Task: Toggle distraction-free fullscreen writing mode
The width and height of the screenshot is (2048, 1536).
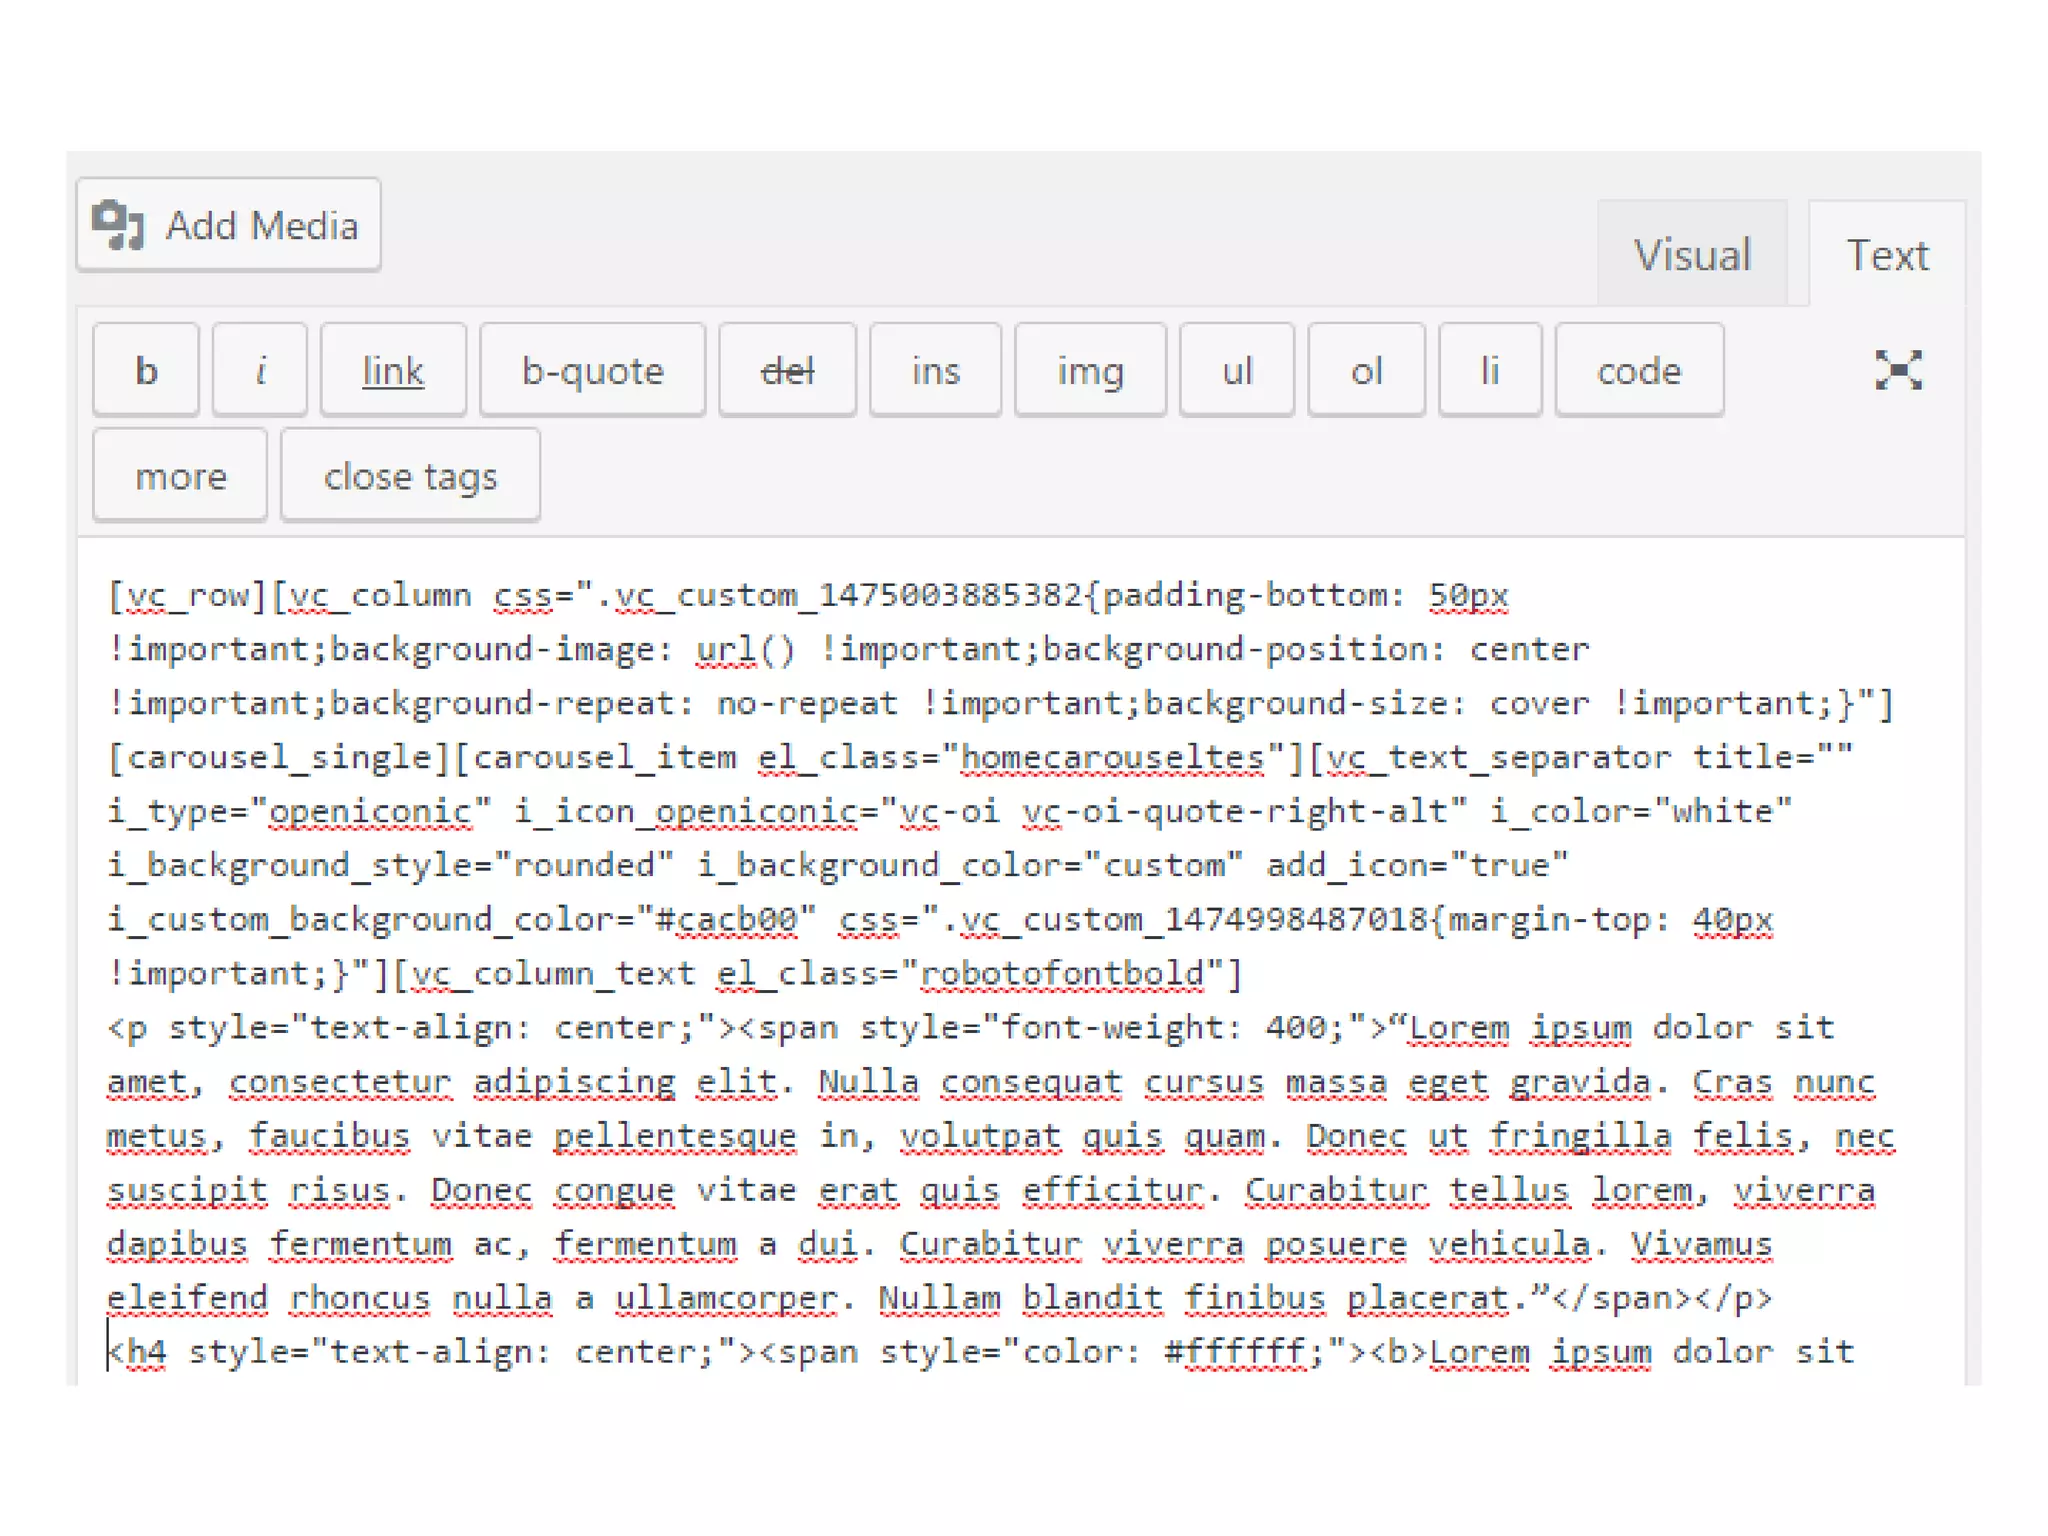Action: (1897, 370)
